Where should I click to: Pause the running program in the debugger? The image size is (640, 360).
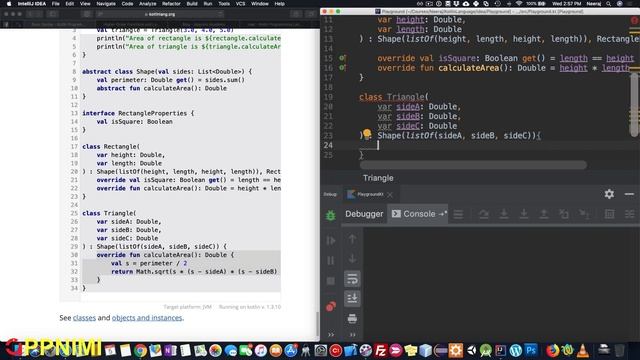tap(331, 260)
